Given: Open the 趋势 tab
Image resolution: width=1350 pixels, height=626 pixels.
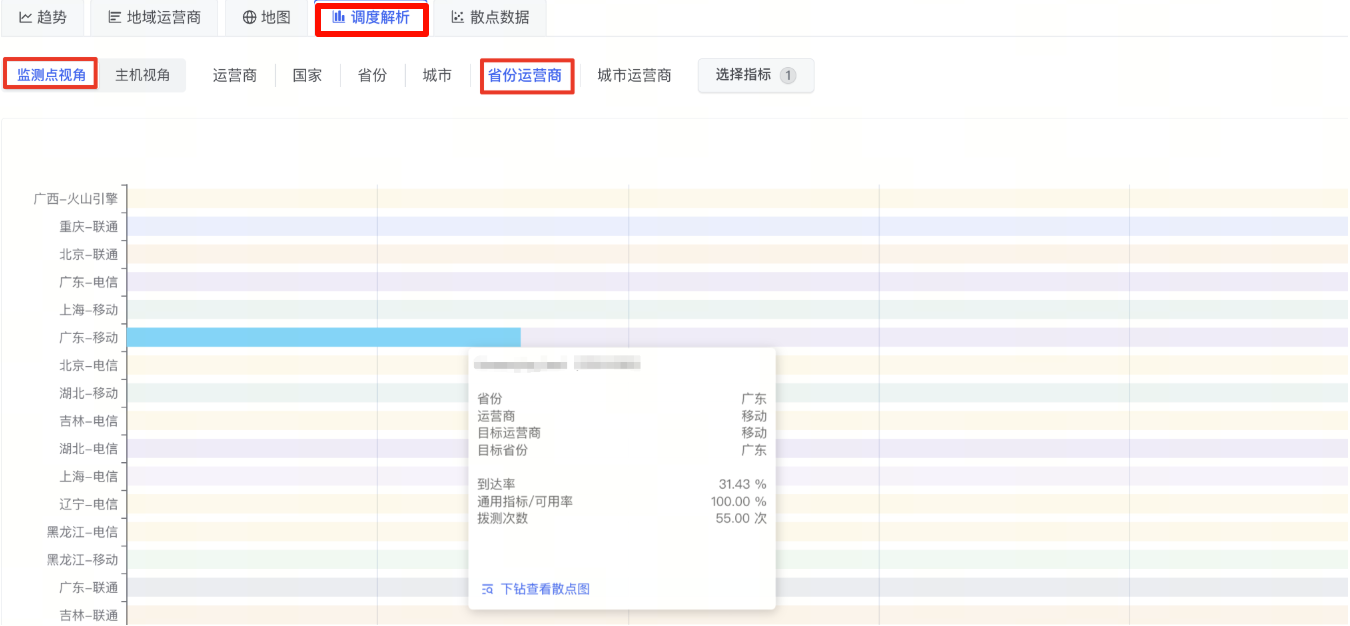Looking at the screenshot, I should point(44,17).
